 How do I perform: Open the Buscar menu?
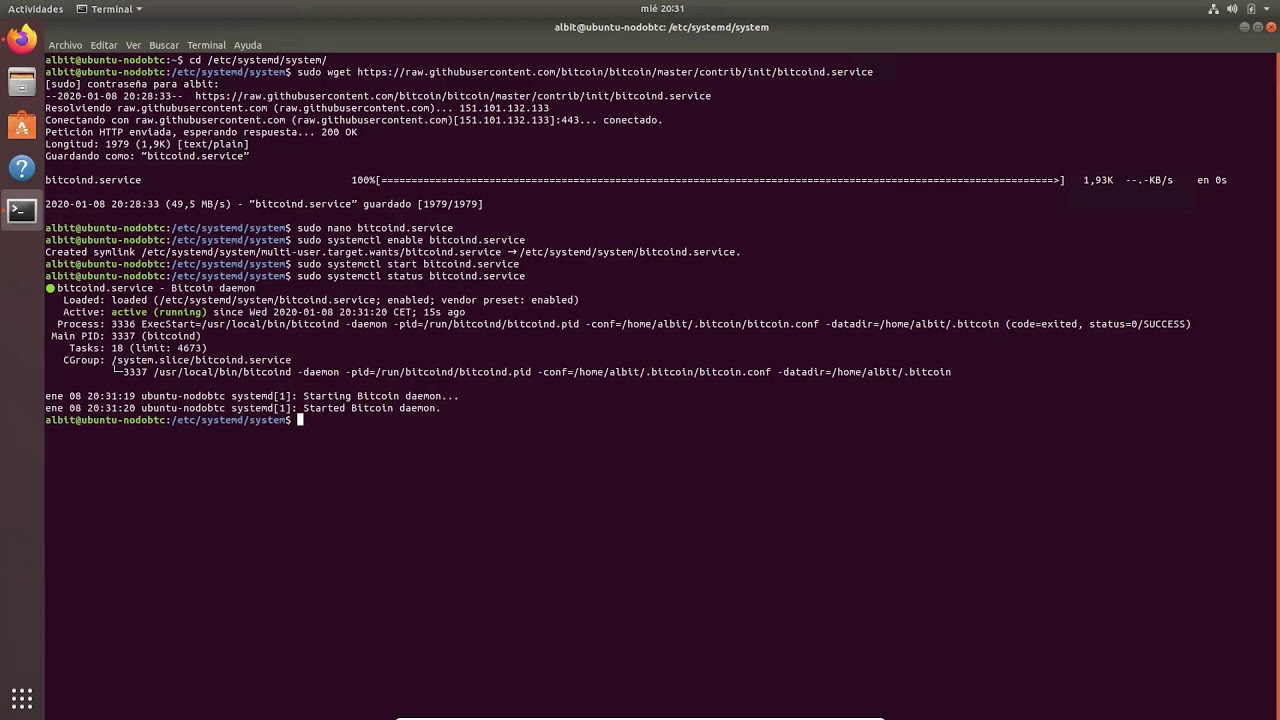coord(164,45)
